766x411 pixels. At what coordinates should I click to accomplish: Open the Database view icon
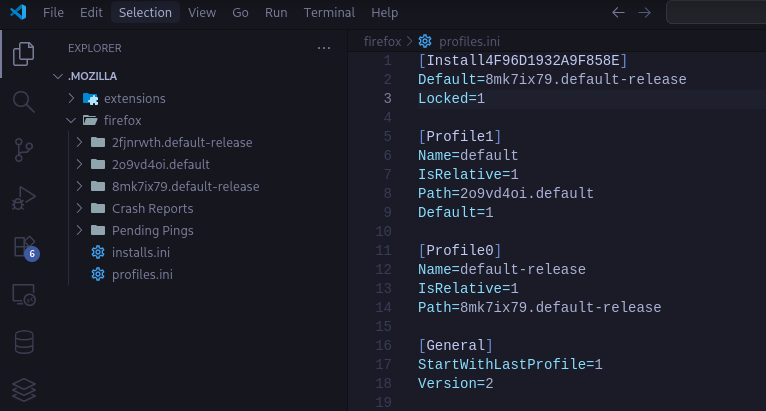23,342
